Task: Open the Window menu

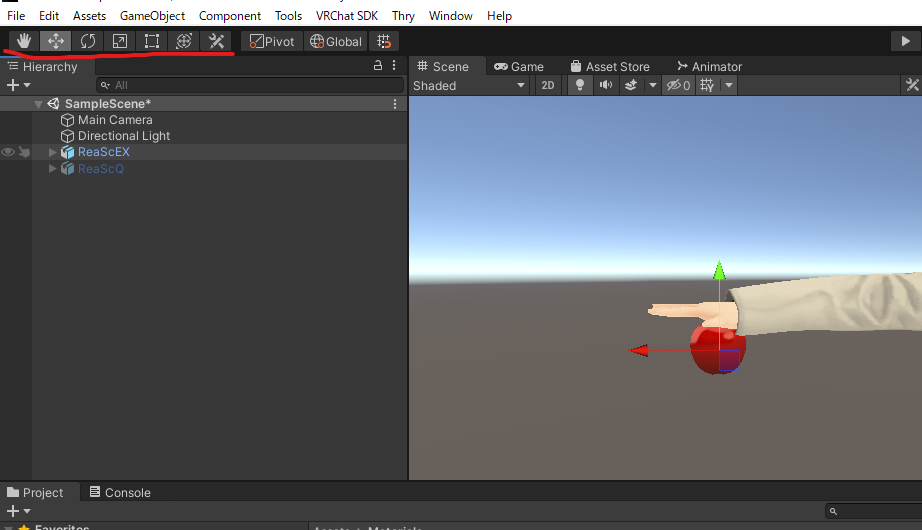Action: (450, 16)
